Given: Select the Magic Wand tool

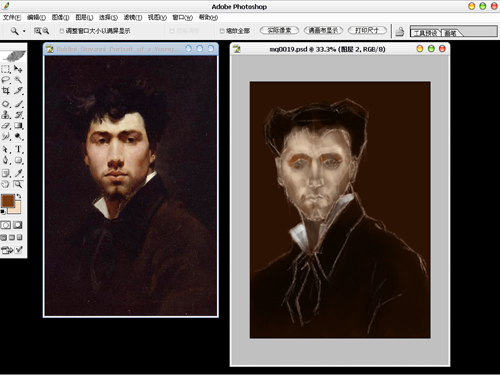Looking at the screenshot, I should point(18,80).
